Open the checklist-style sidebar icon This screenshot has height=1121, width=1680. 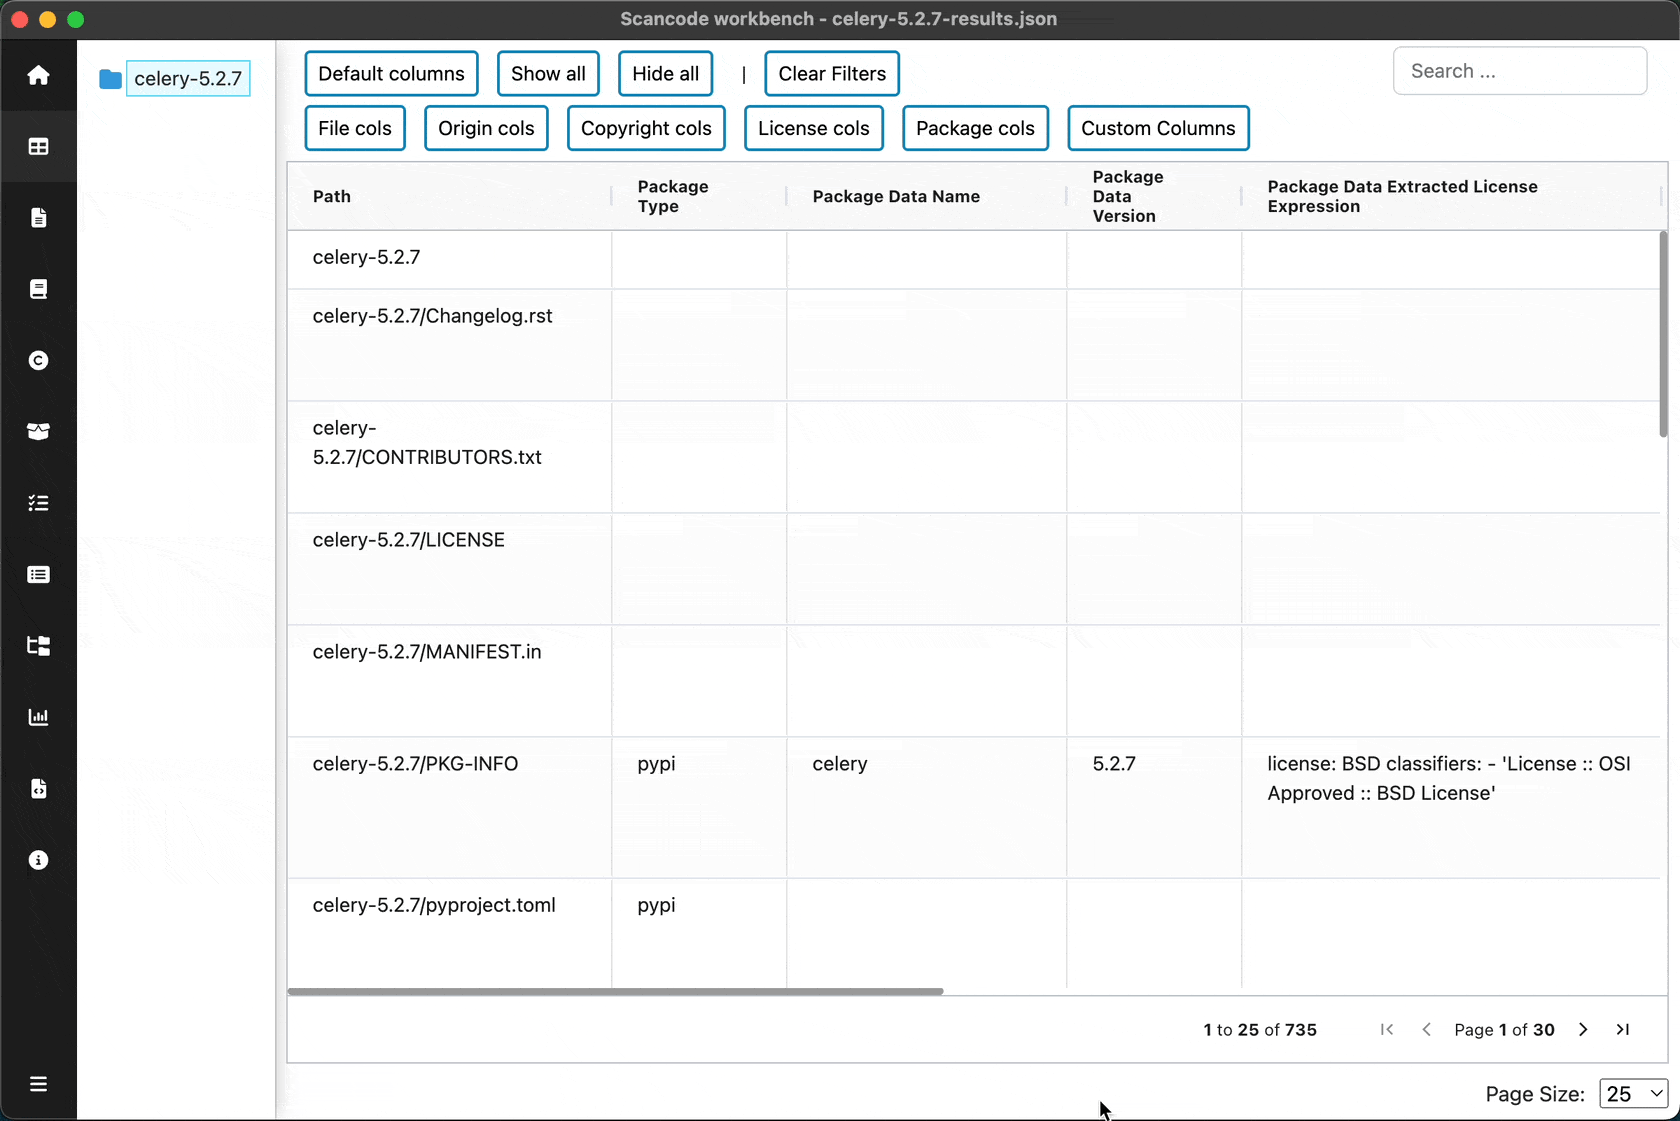[38, 503]
